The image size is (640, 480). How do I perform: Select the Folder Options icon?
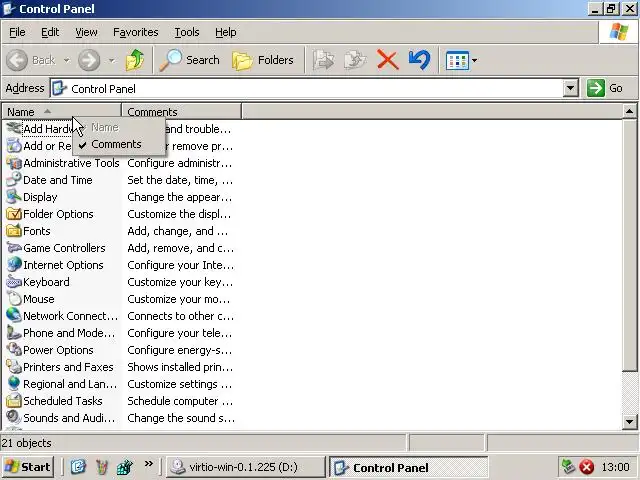(x=13, y=214)
